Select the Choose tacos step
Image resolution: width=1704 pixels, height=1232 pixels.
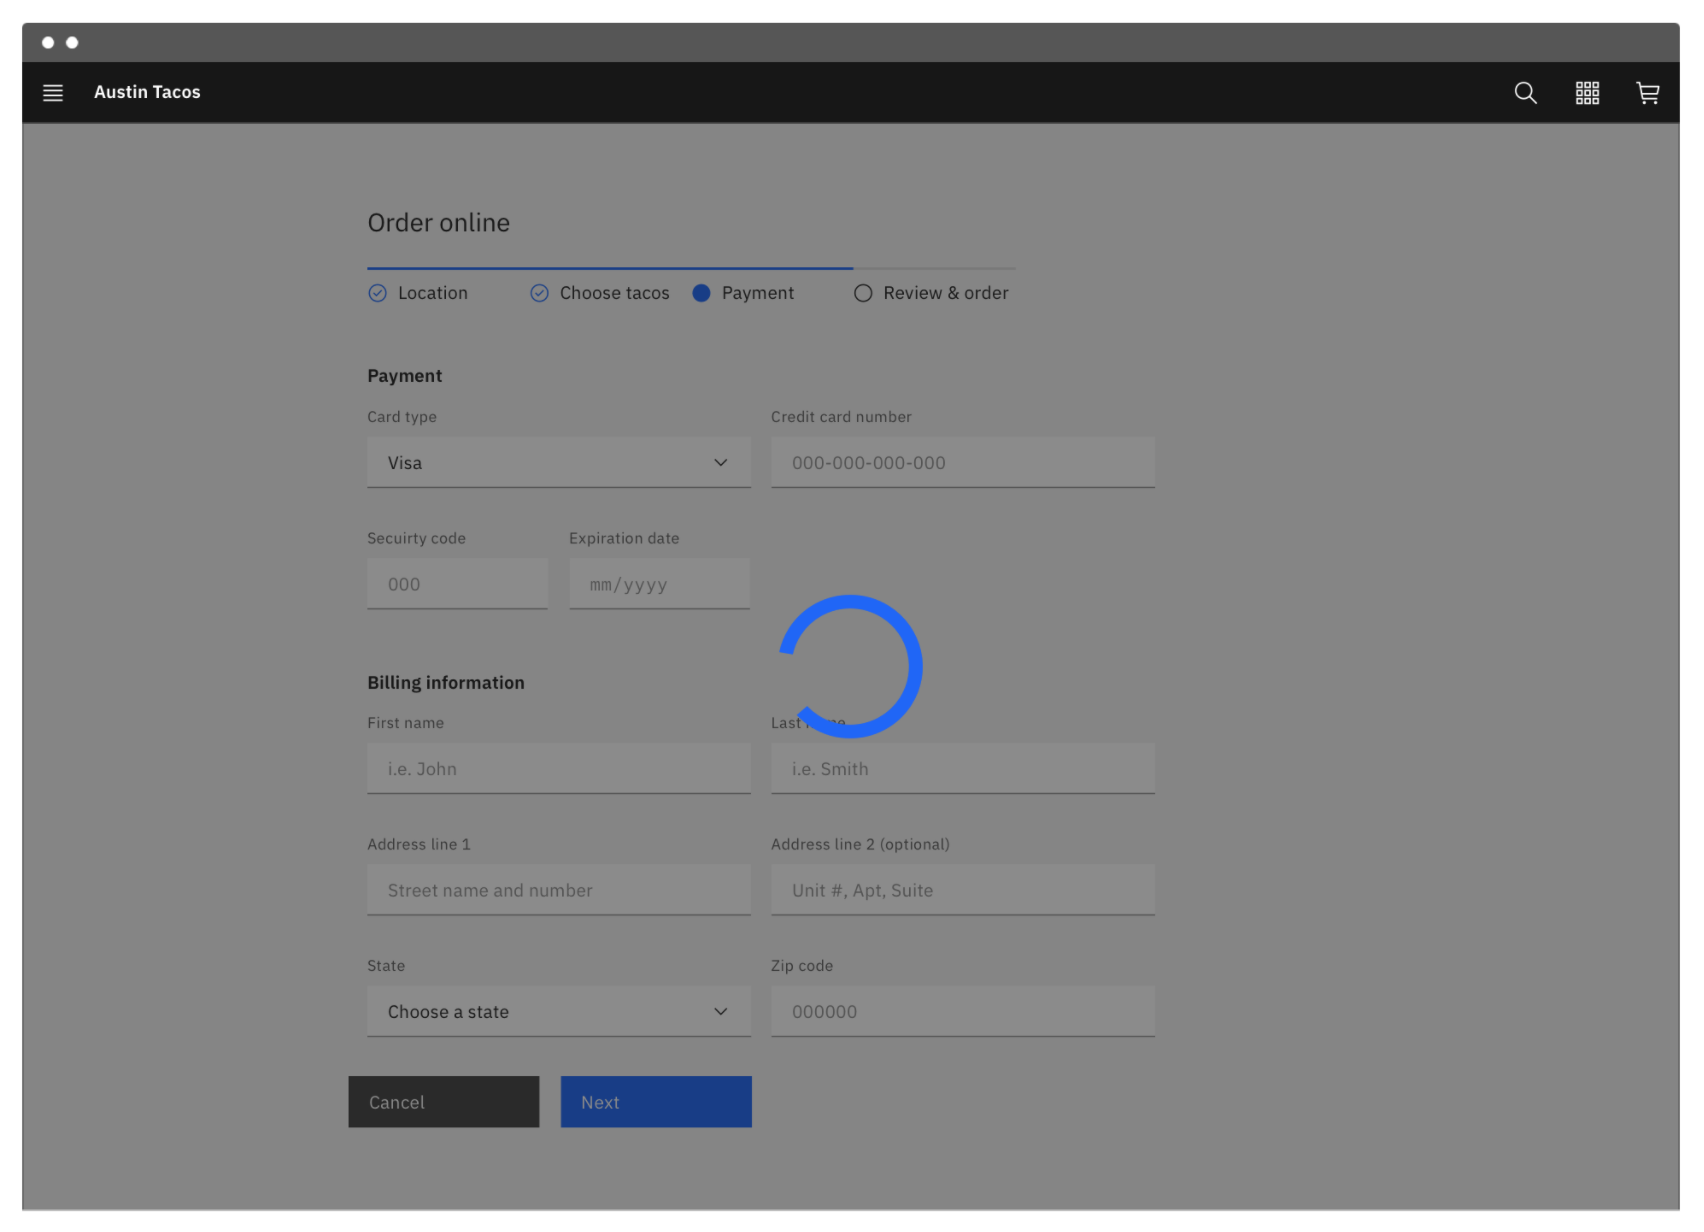[x=614, y=293]
